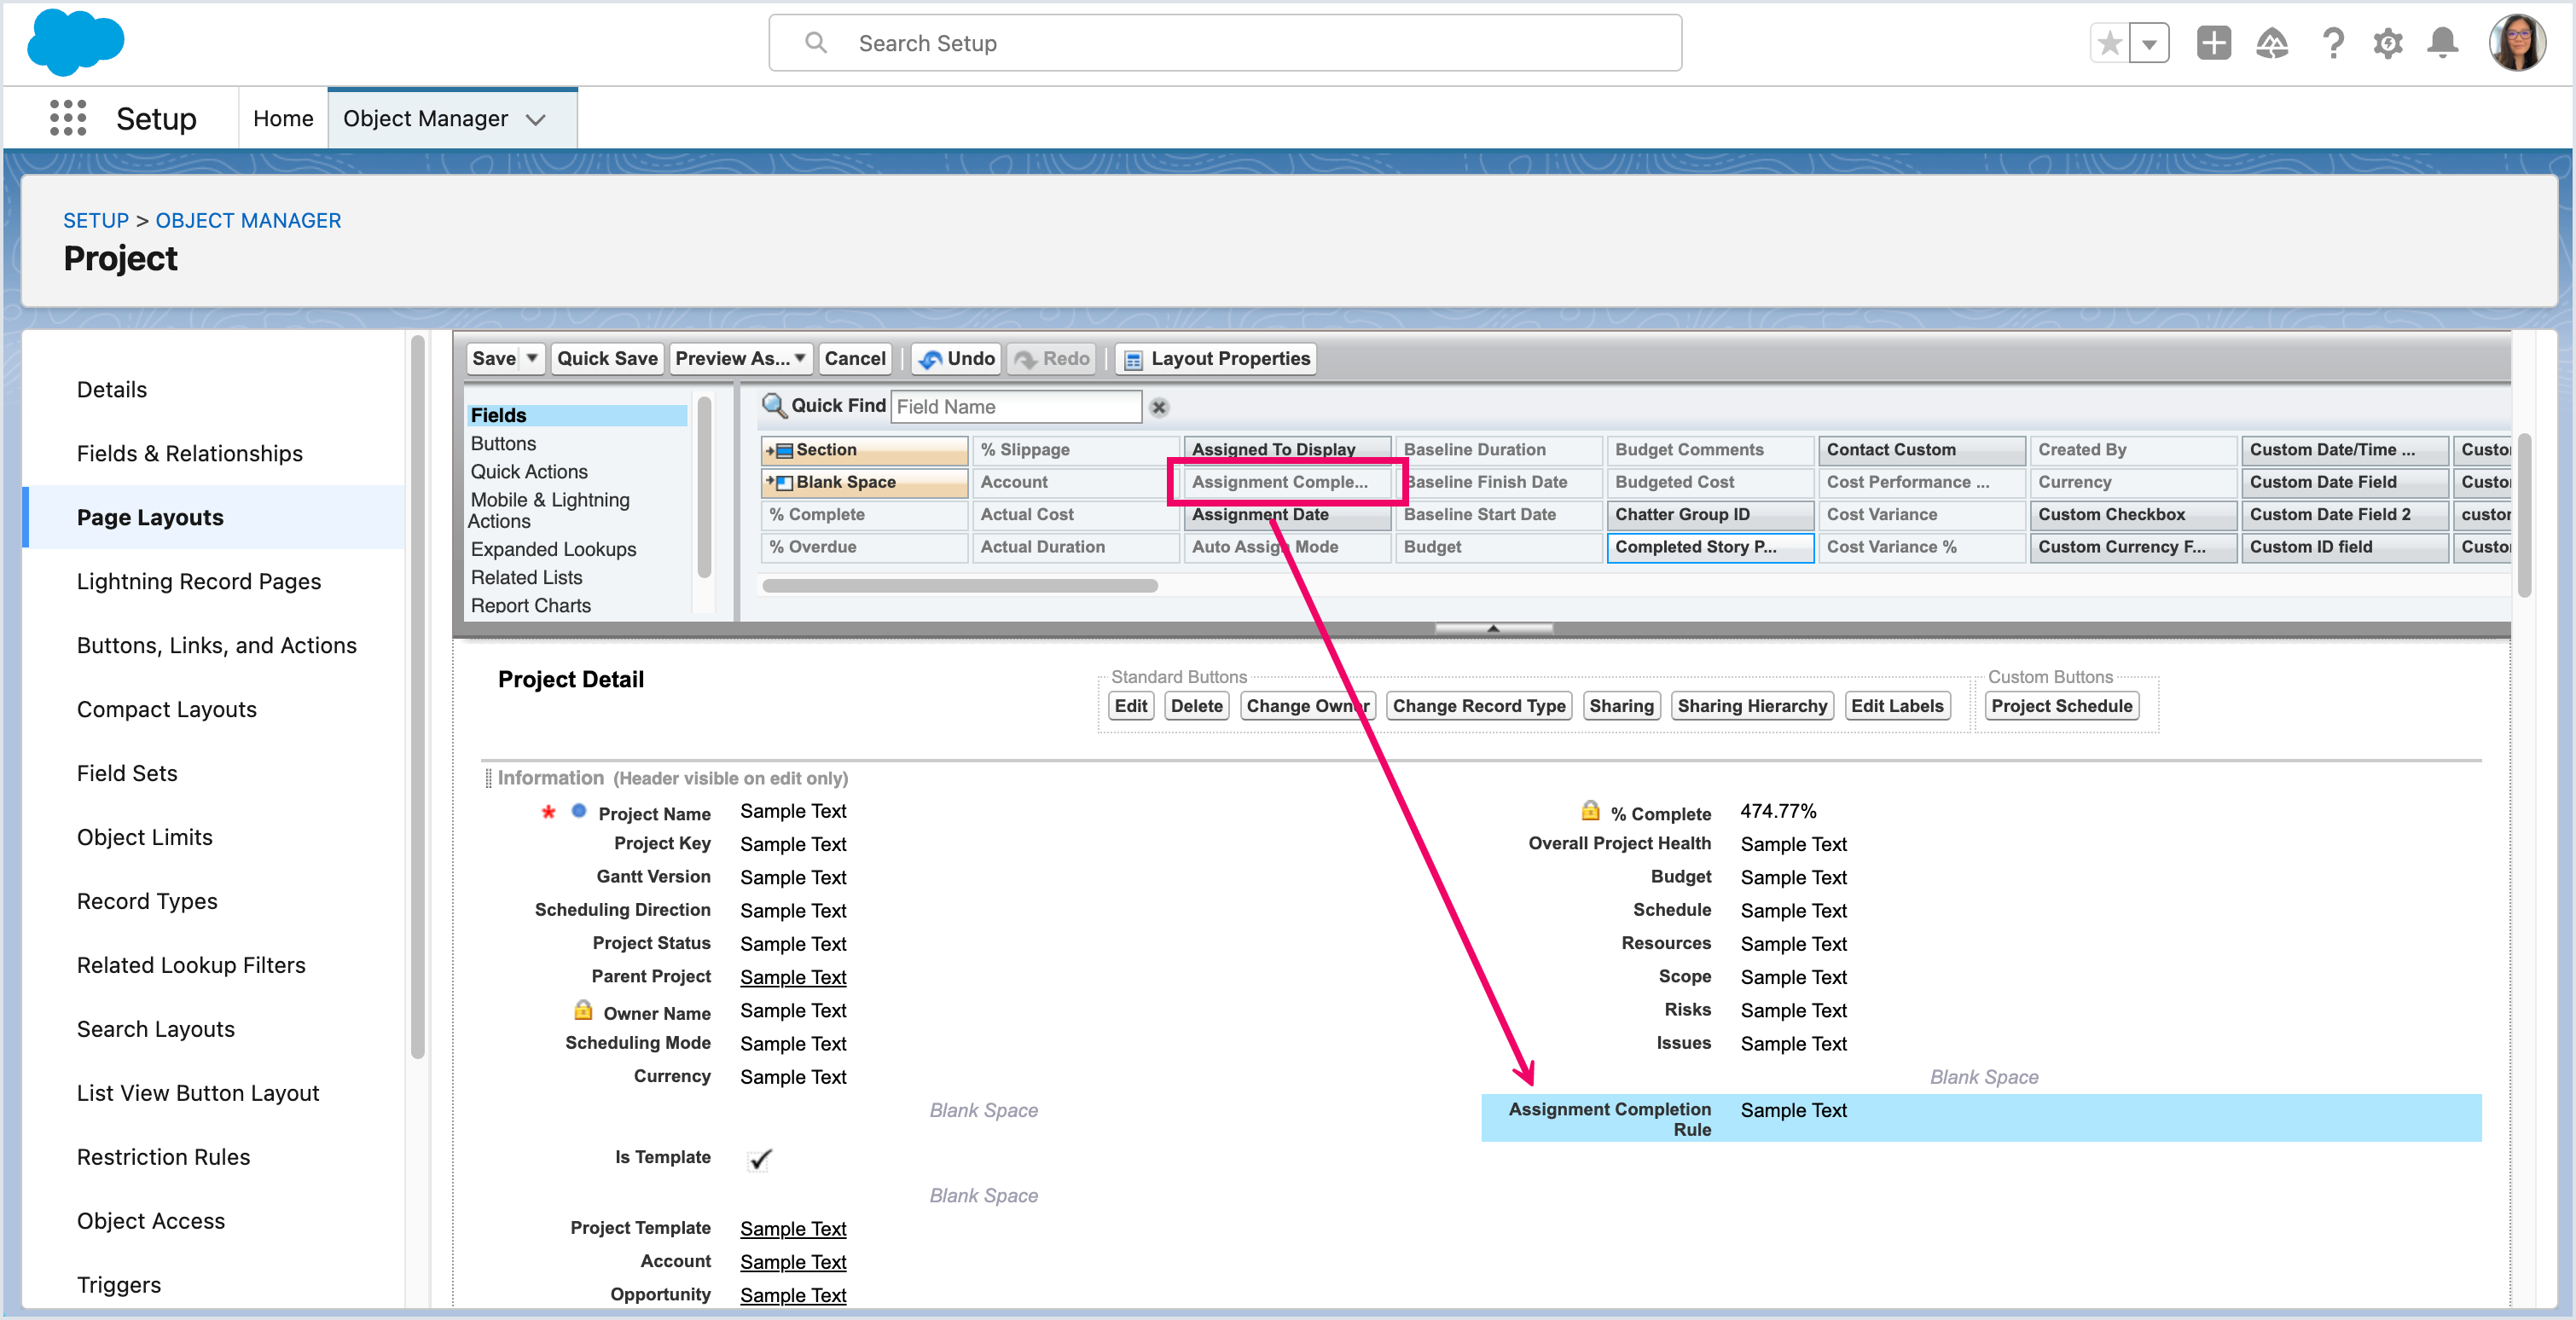This screenshot has height=1320, width=2576.
Task: Focus the Quick Find Field Name box
Action: pos(1016,407)
